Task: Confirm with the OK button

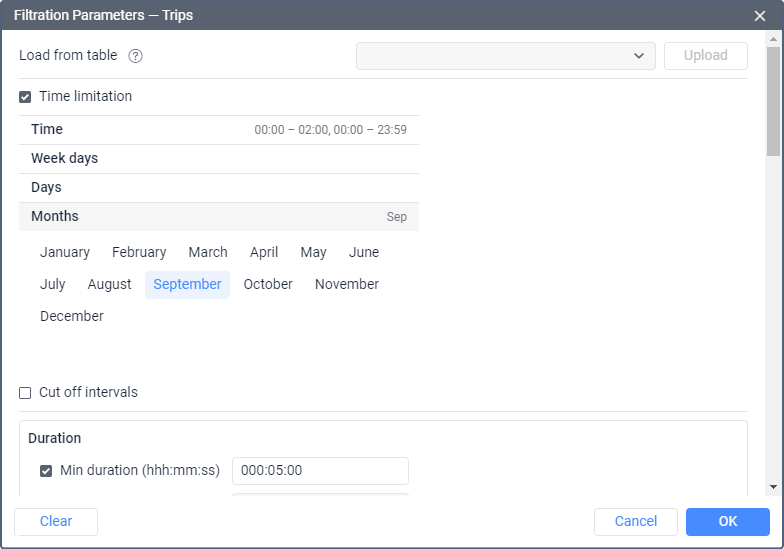Action: click(728, 522)
